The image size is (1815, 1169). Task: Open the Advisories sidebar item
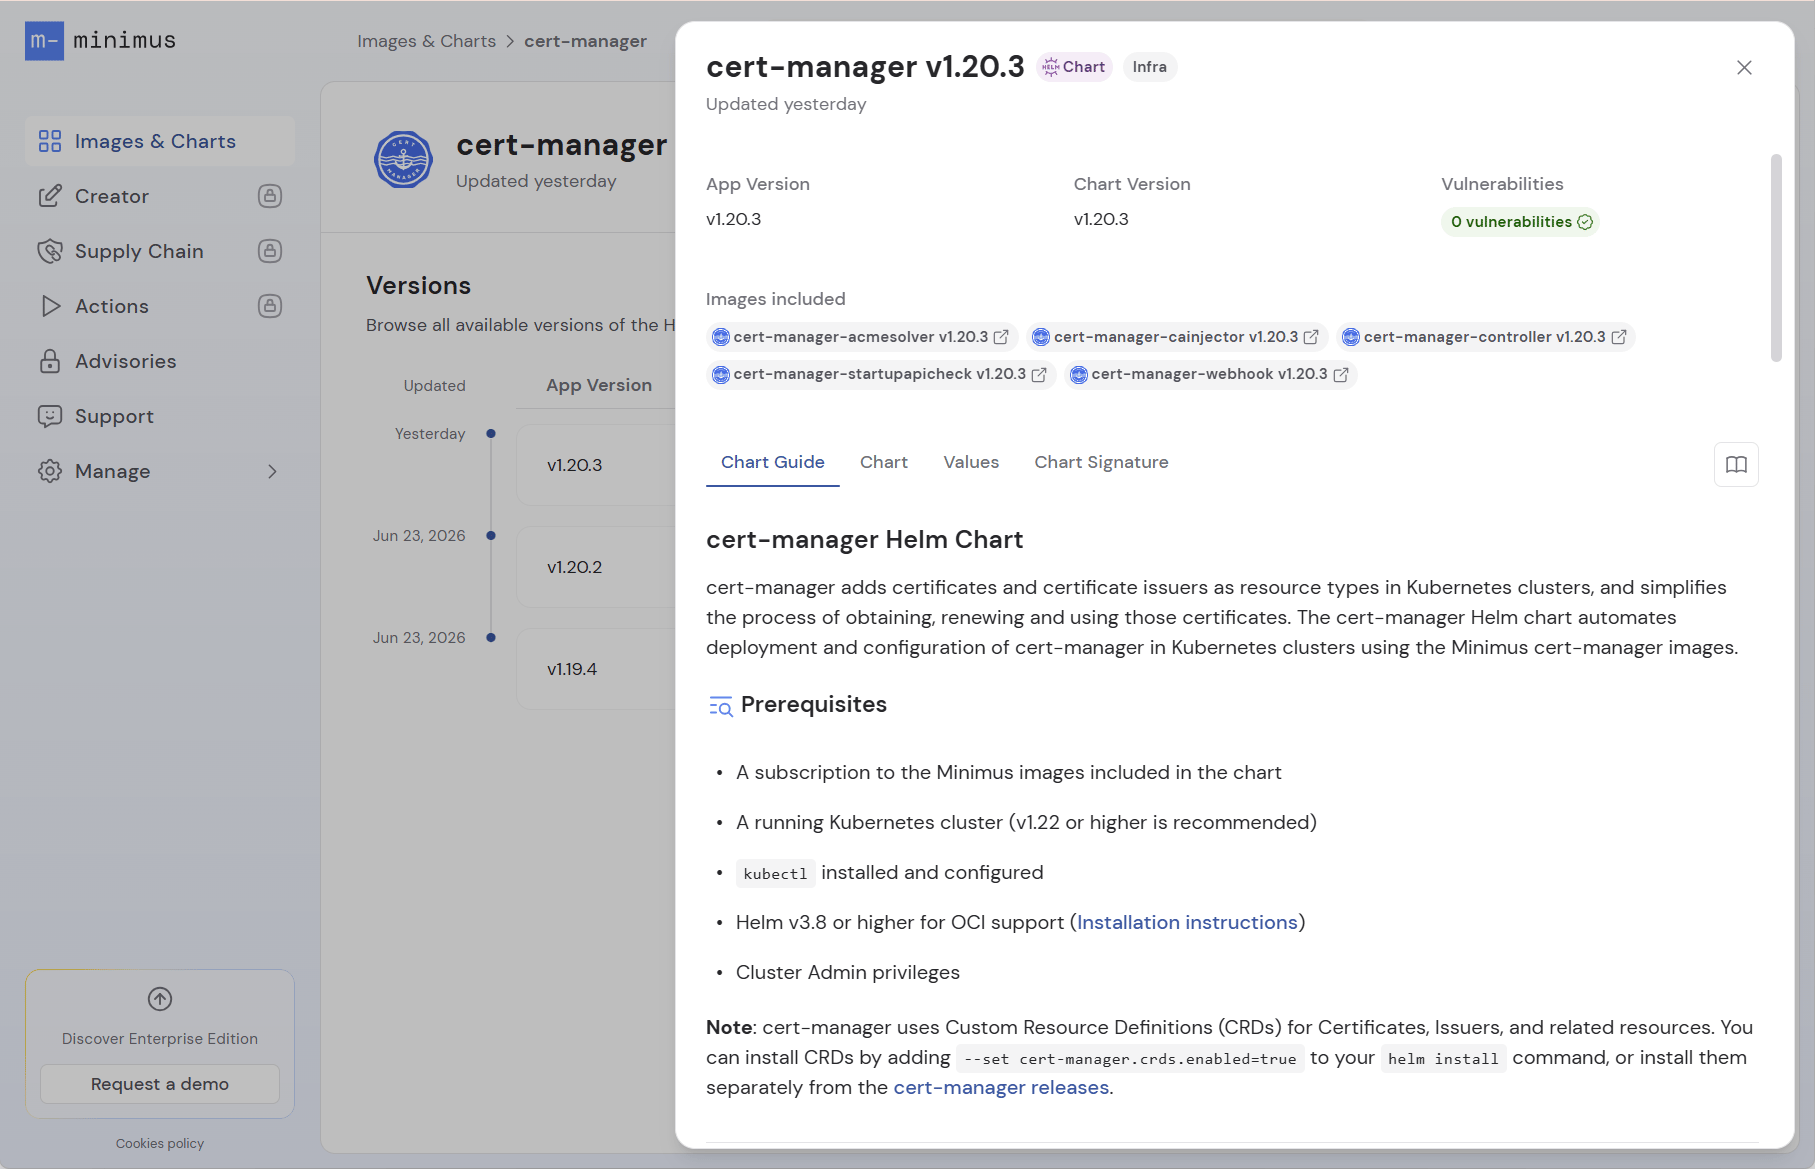[160, 361]
